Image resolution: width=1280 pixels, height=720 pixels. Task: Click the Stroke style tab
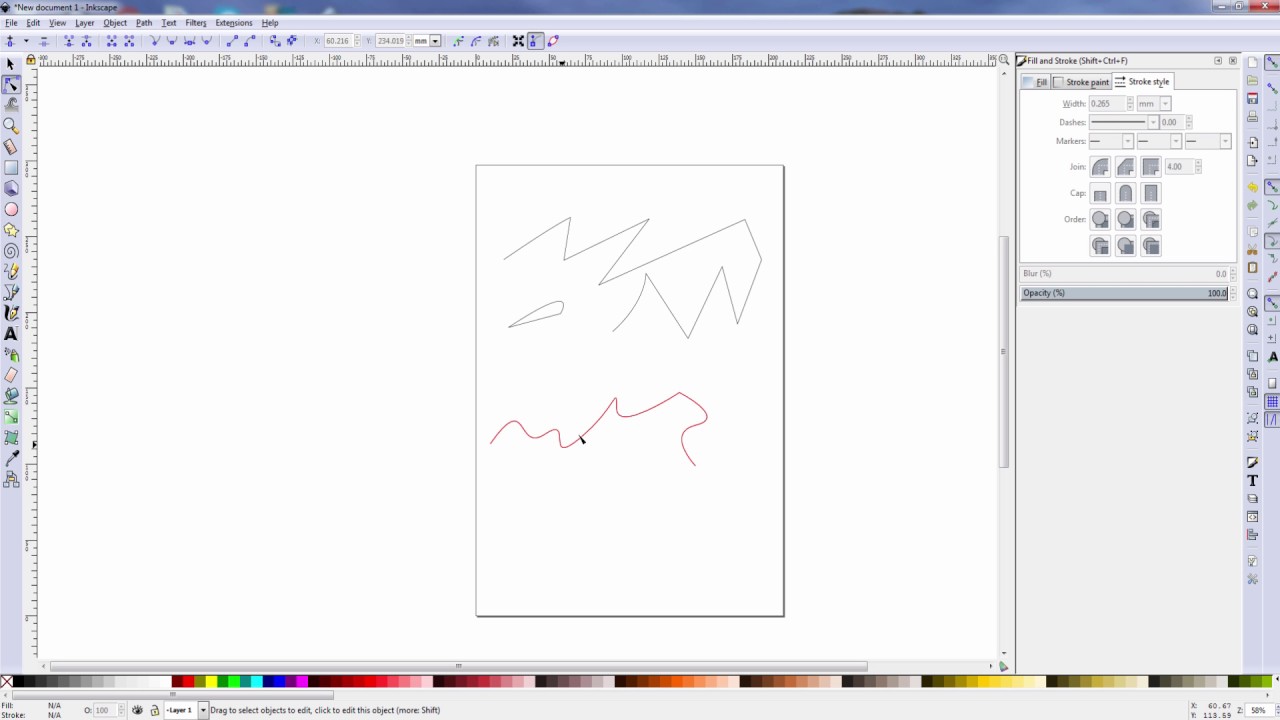point(1143,82)
